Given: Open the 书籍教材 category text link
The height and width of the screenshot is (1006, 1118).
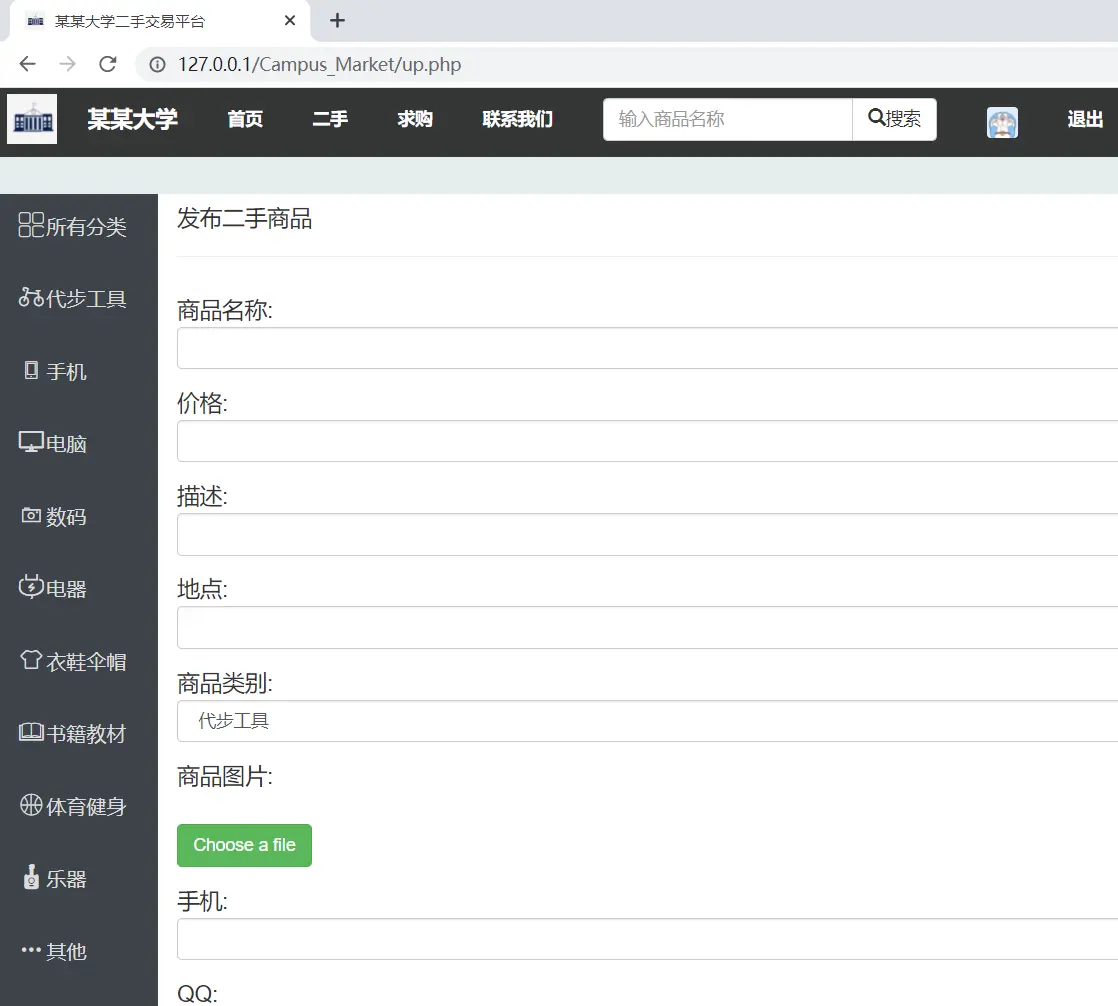Looking at the screenshot, I should 86,734.
